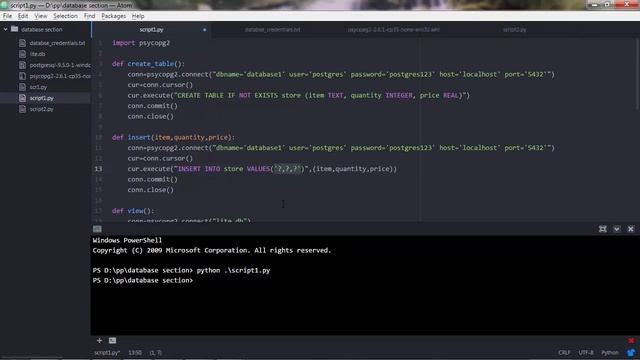Click file icon beside script2.py
This screenshot has width=640, height=360.
(x=22, y=109)
